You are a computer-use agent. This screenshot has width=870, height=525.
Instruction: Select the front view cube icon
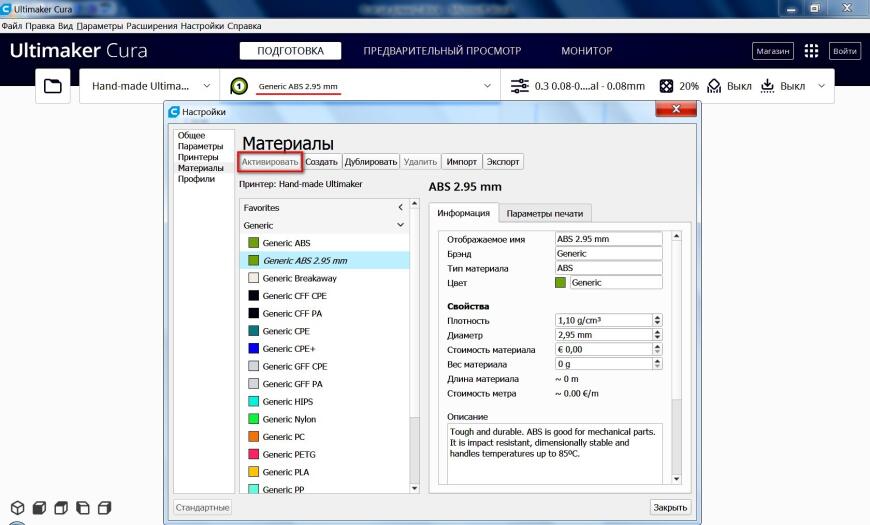[39, 507]
